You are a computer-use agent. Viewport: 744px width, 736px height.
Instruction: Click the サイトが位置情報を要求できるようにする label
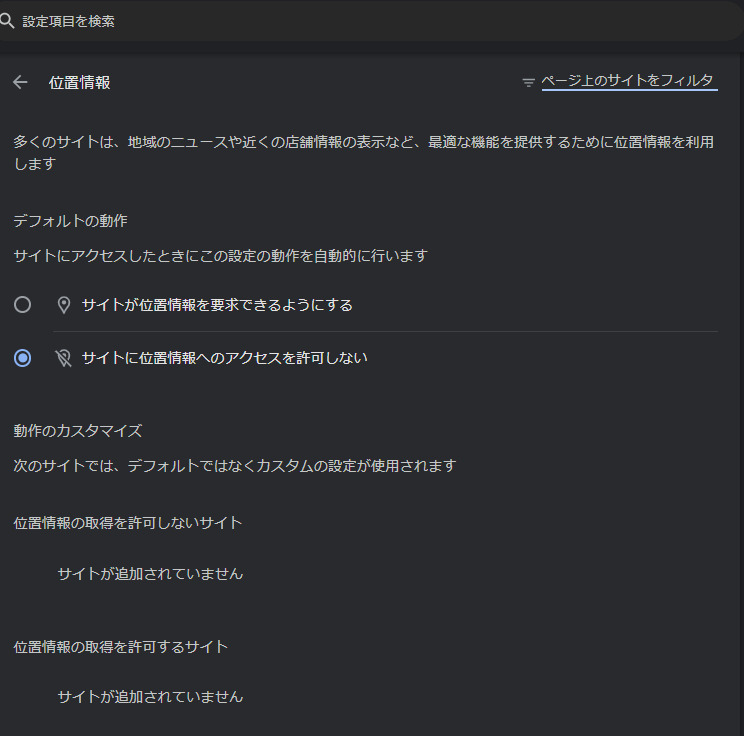point(217,305)
